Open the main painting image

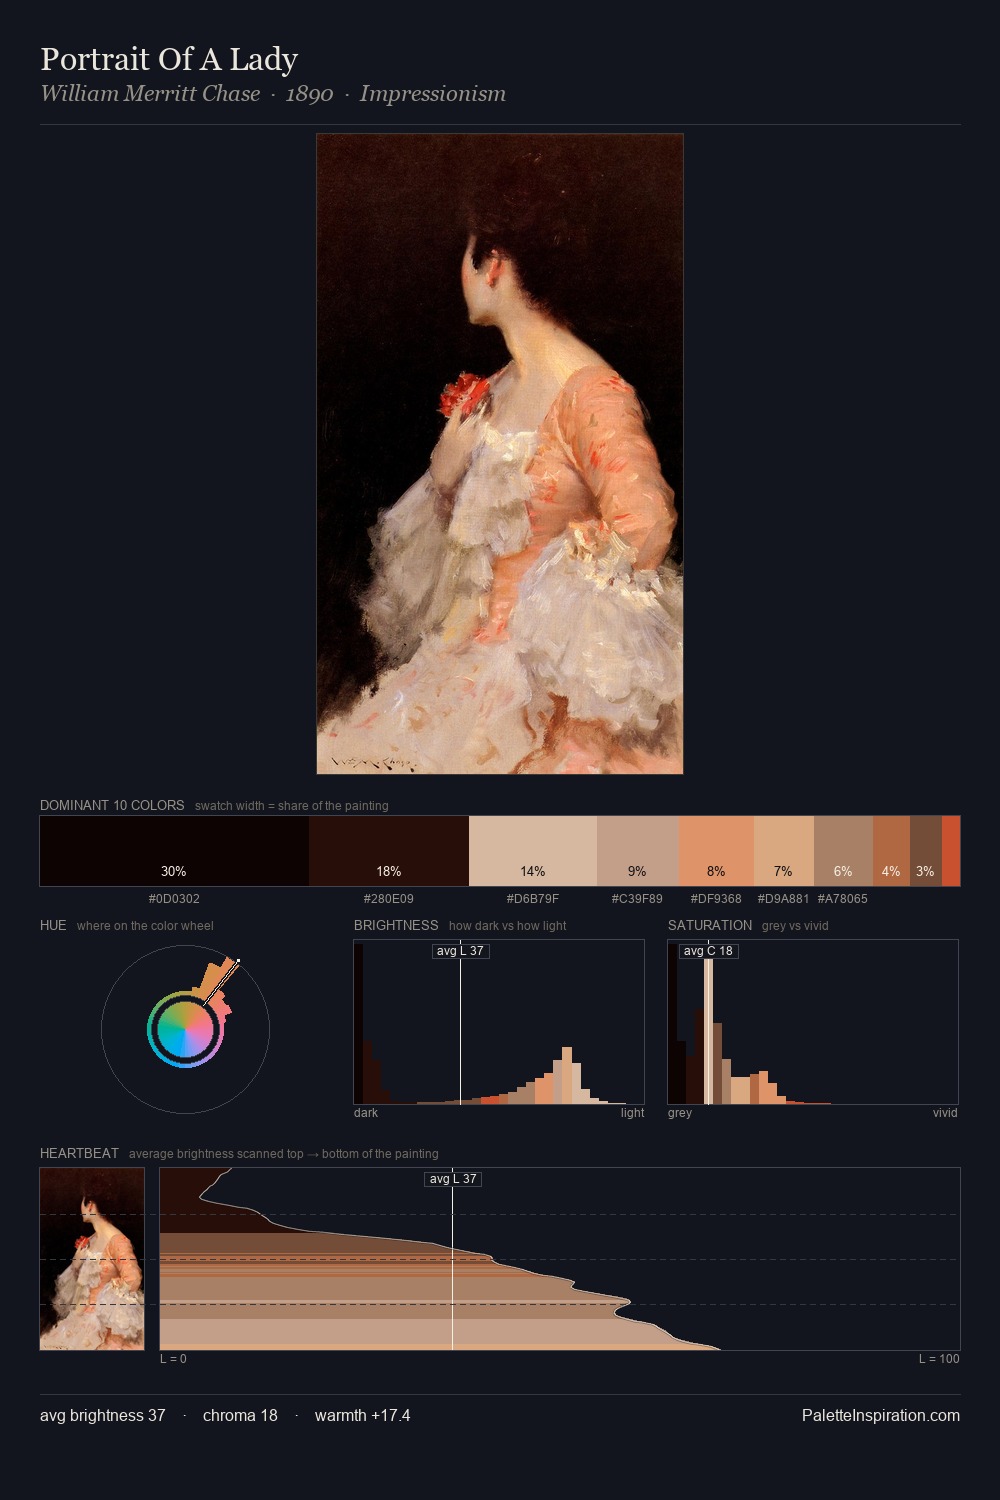click(x=500, y=454)
